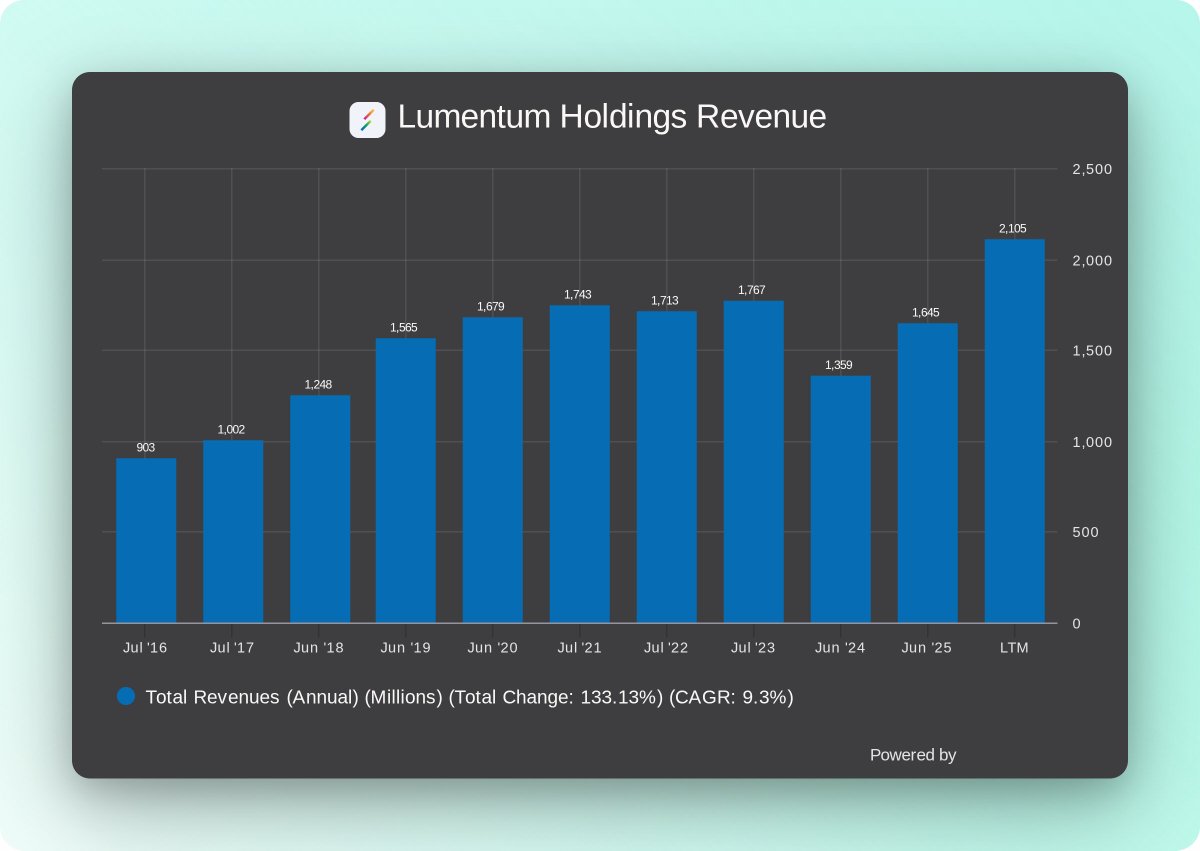Click the Jul '21 x-axis label
The image size is (1200, 851).
pos(579,648)
